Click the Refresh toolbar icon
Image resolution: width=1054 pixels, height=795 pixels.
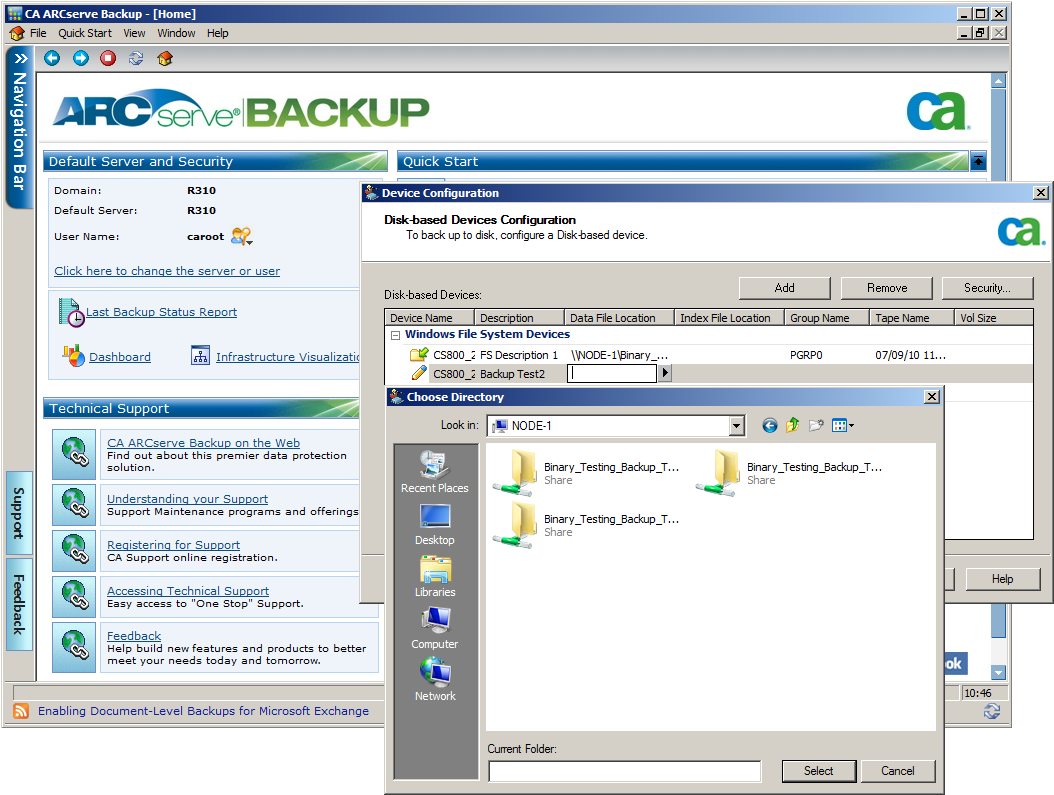136,58
